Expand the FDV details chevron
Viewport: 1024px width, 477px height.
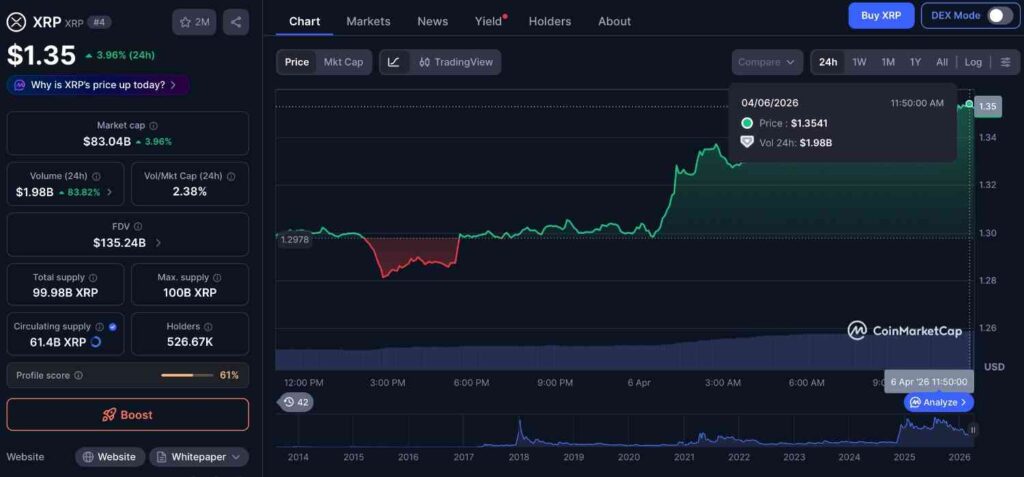158,243
